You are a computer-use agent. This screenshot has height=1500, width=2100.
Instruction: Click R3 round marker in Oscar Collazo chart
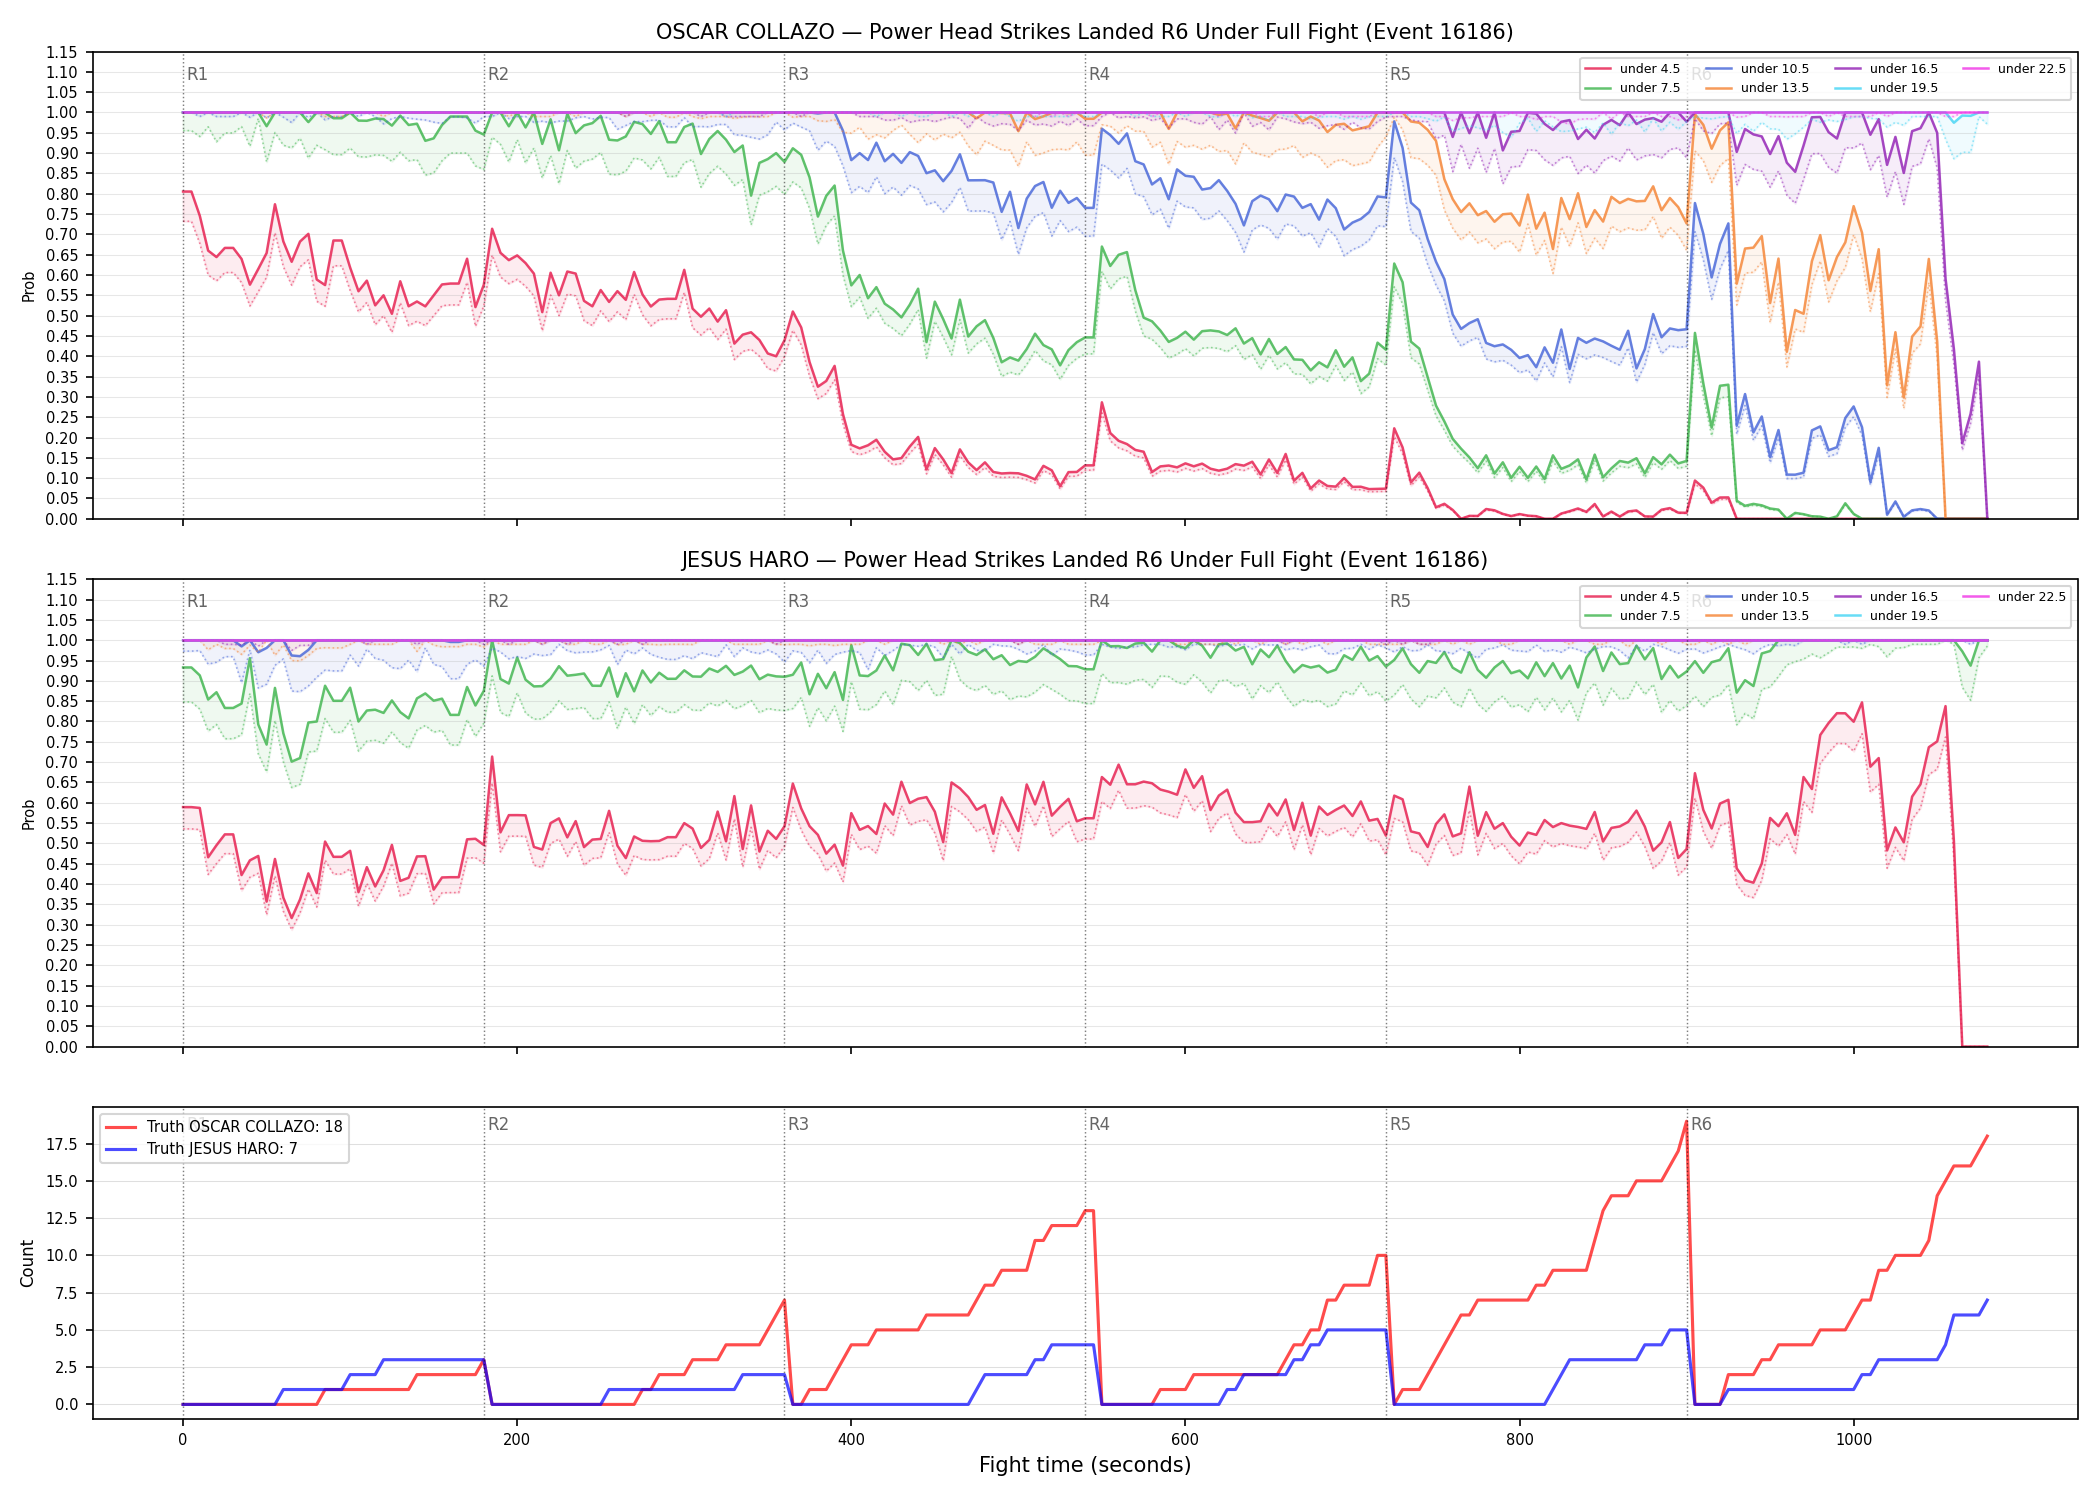tap(798, 74)
